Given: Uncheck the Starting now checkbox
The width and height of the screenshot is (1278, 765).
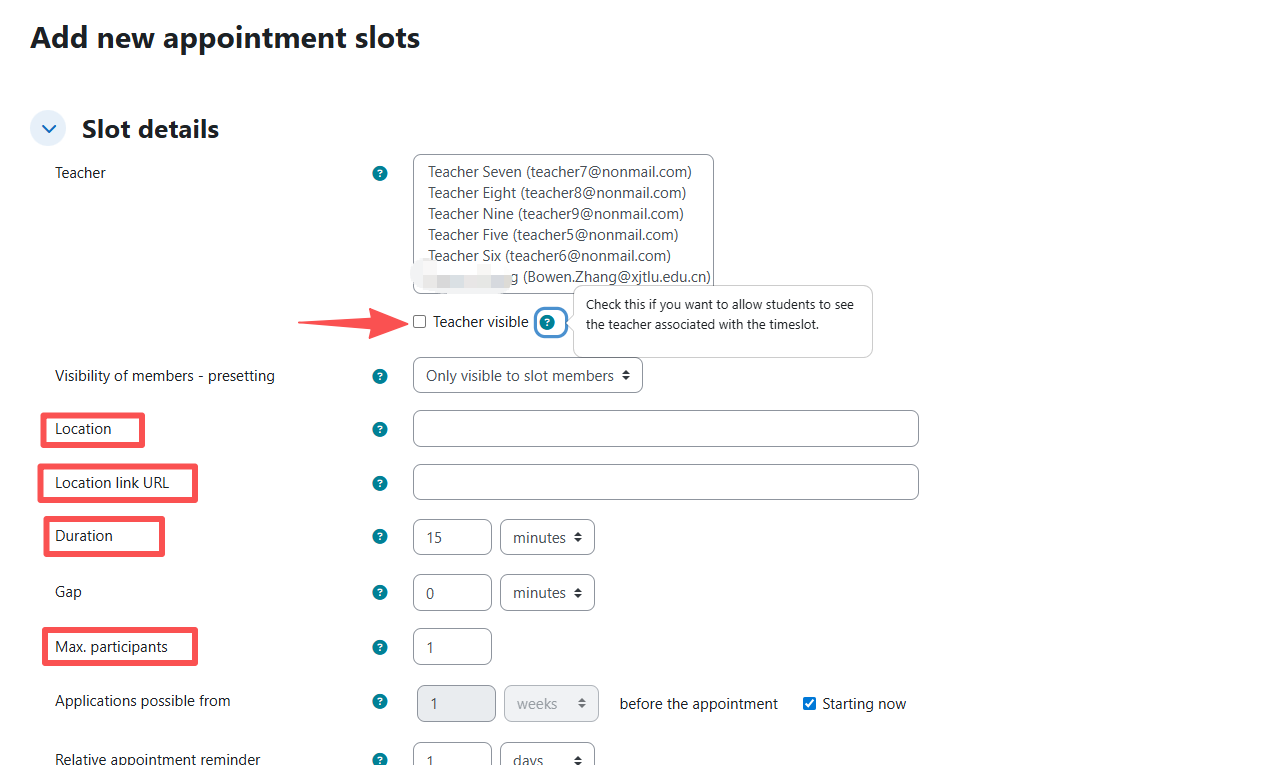Looking at the screenshot, I should click(x=810, y=704).
